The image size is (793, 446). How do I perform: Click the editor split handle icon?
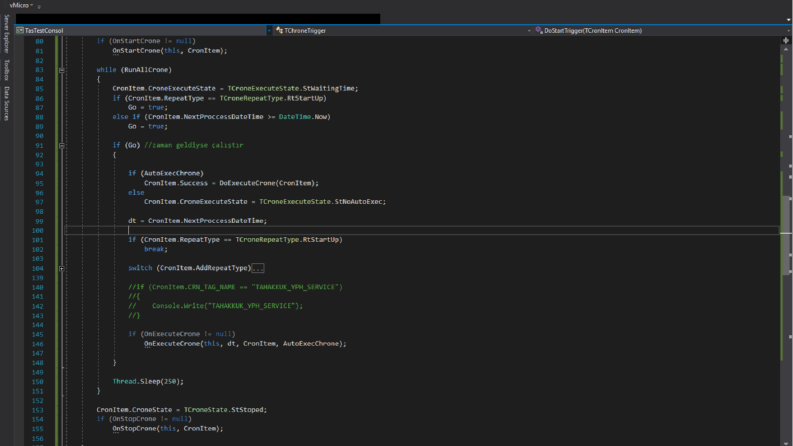(786, 40)
